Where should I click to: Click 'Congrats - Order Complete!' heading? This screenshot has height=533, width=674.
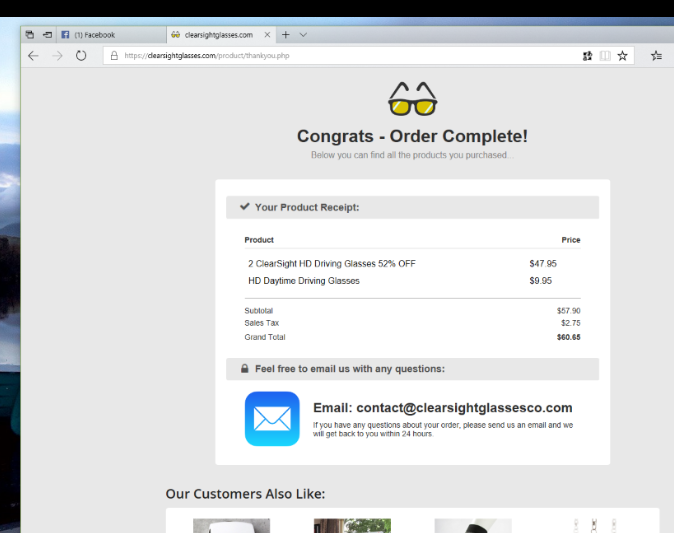pyautogui.click(x=412, y=136)
